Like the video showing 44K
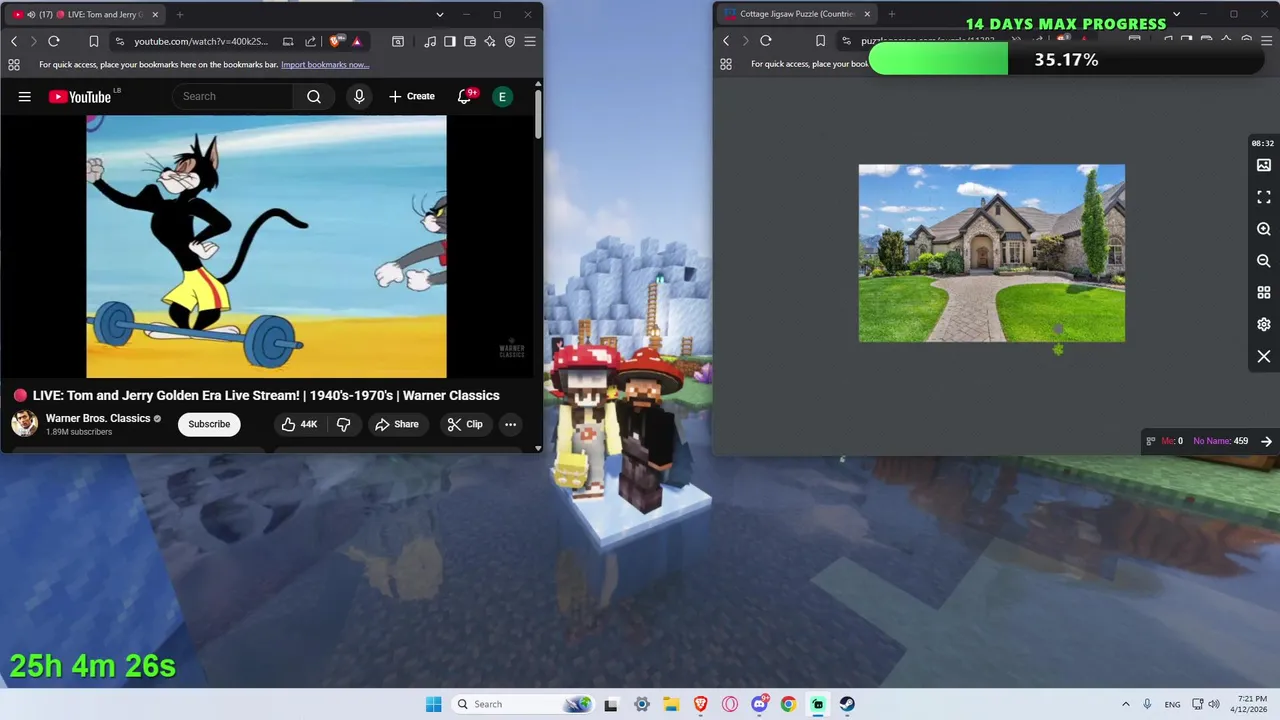This screenshot has height=720, width=1280. [299, 424]
